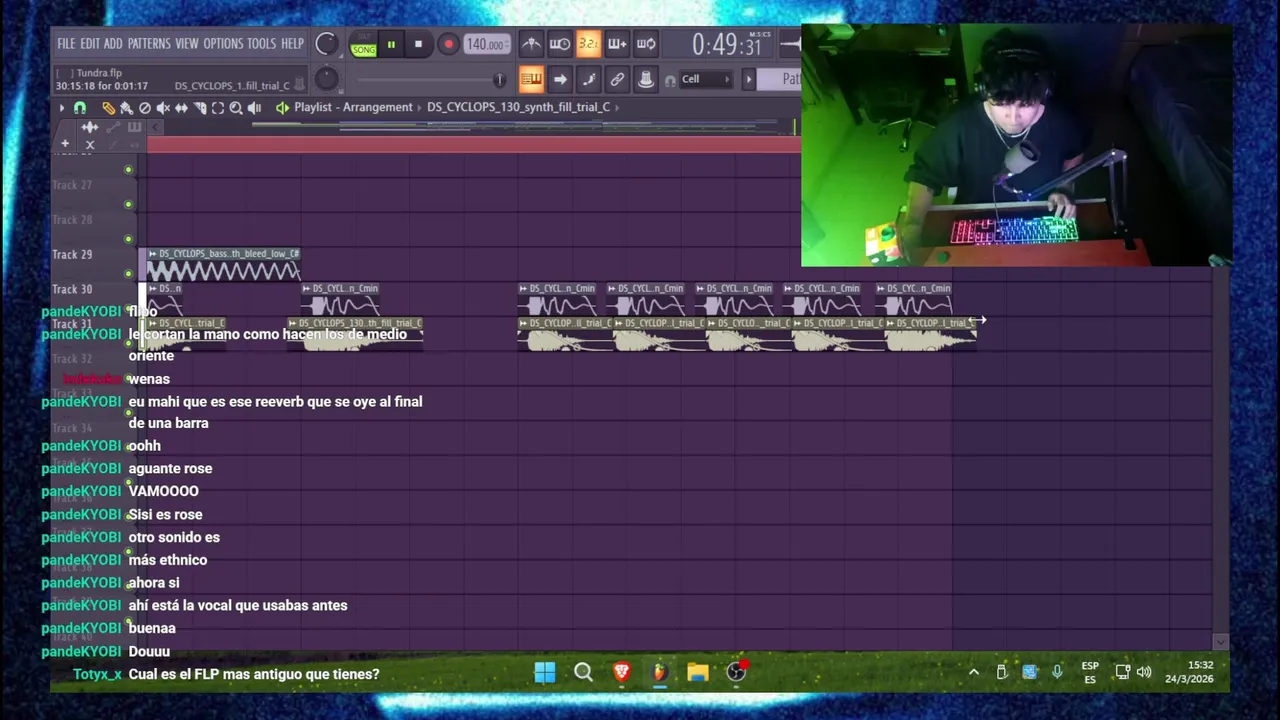Open the TOOLS menu

(261, 44)
